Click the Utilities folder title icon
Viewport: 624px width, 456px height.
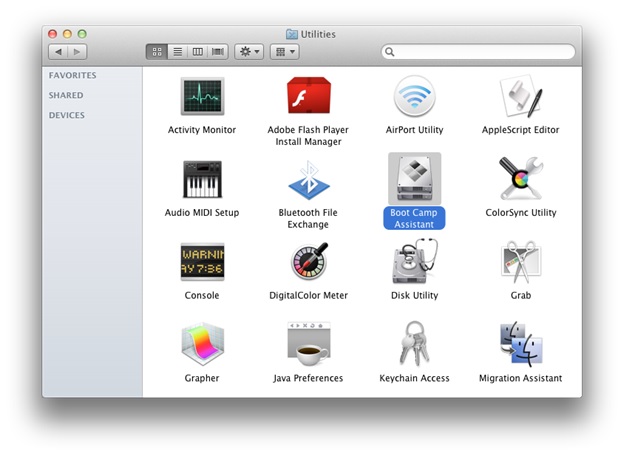coord(292,34)
